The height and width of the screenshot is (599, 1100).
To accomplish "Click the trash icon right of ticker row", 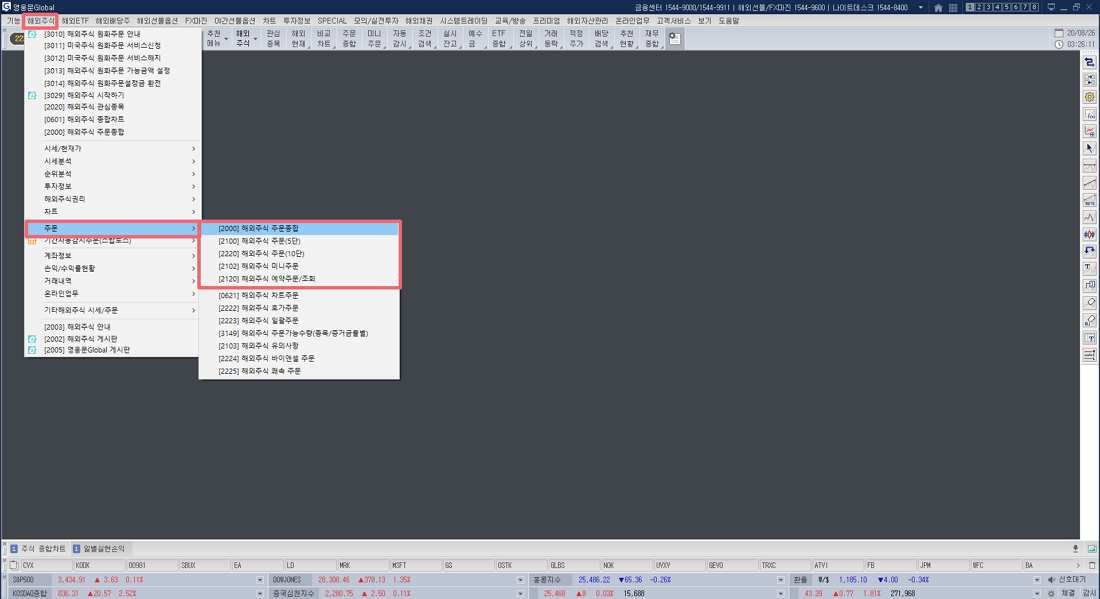I will click(1092, 565).
